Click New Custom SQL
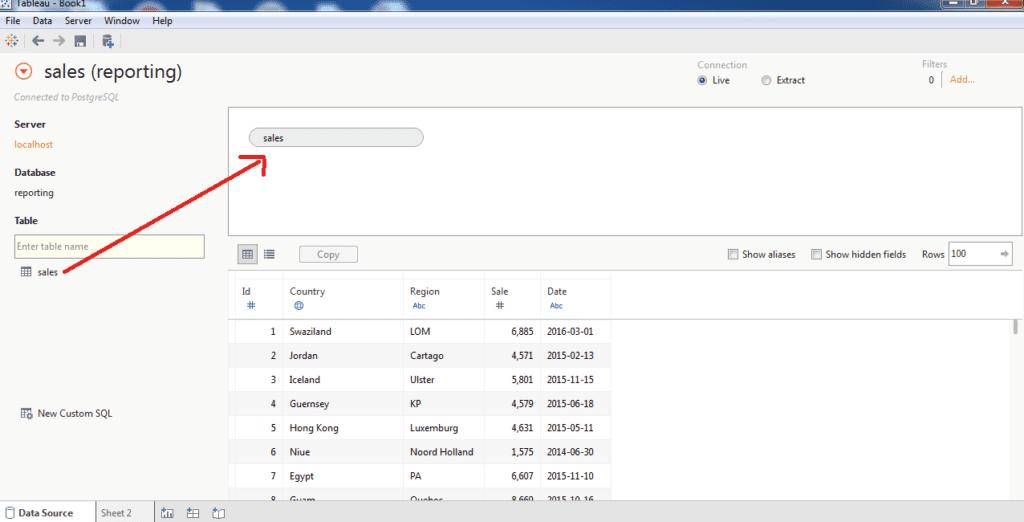1024x522 pixels. [74, 414]
